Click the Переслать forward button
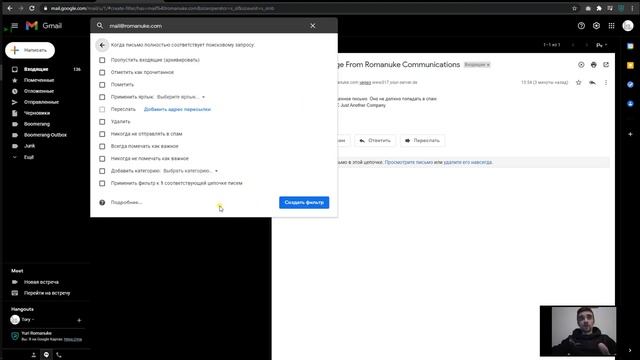 coord(422,140)
